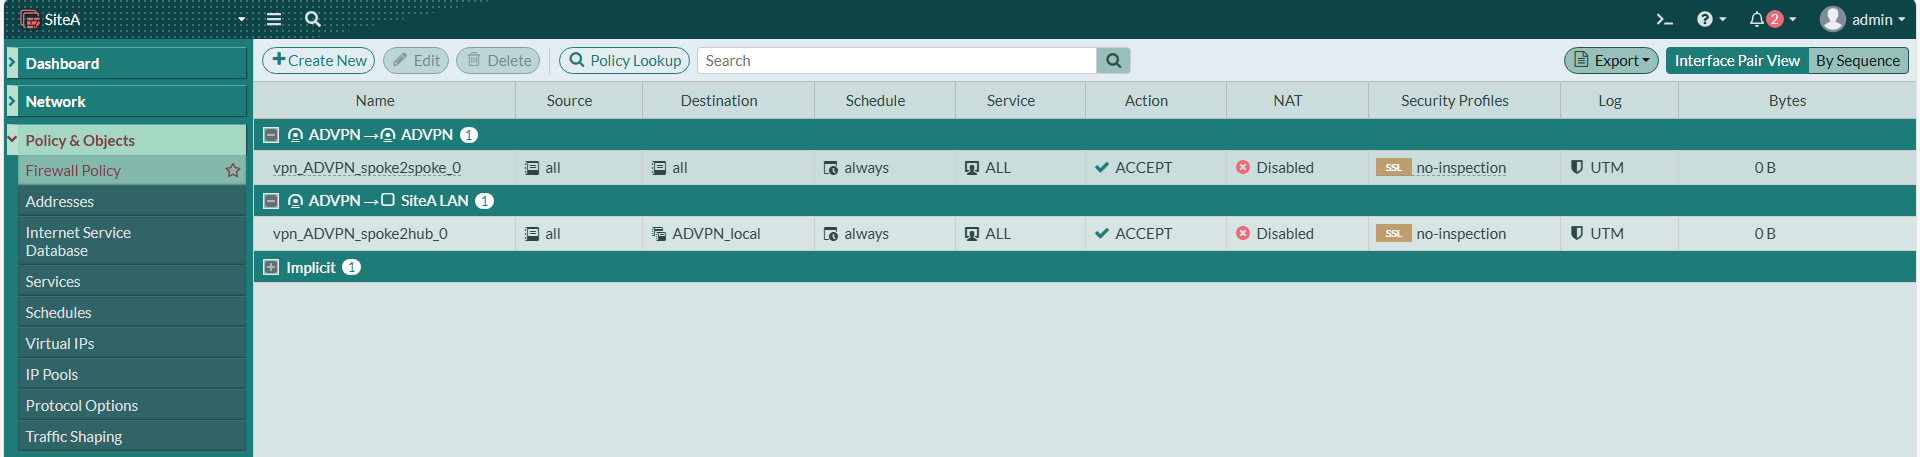This screenshot has height=457, width=1920.
Task: Expand the Implicit policy section
Action: click(x=271, y=267)
